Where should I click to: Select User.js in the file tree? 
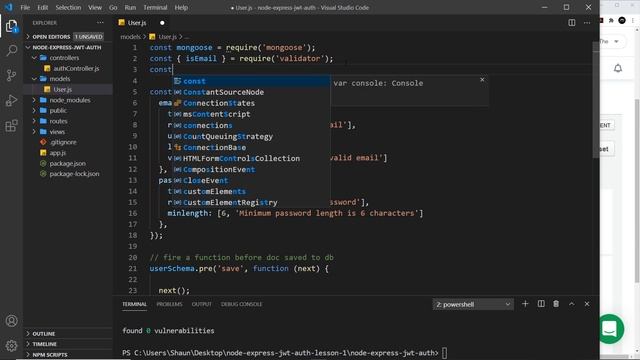coord(68,89)
